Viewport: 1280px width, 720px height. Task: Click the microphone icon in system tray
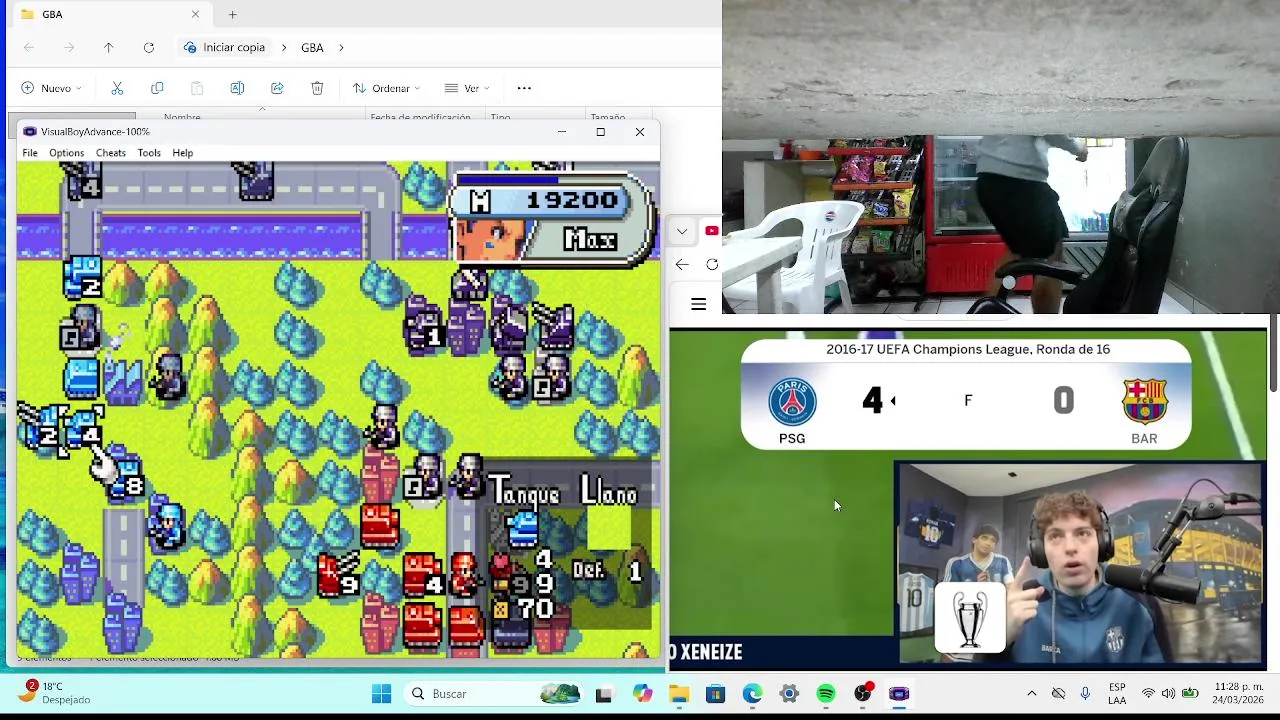(1085, 693)
